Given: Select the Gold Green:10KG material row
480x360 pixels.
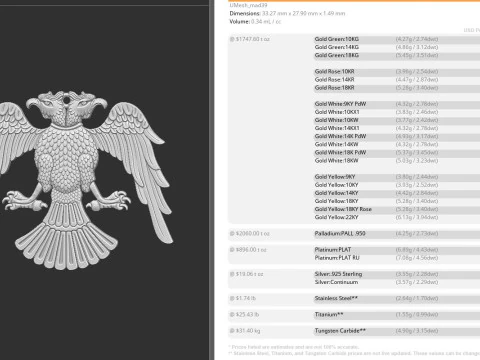Looking at the screenshot, I should pyautogui.click(x=397, y=39).
